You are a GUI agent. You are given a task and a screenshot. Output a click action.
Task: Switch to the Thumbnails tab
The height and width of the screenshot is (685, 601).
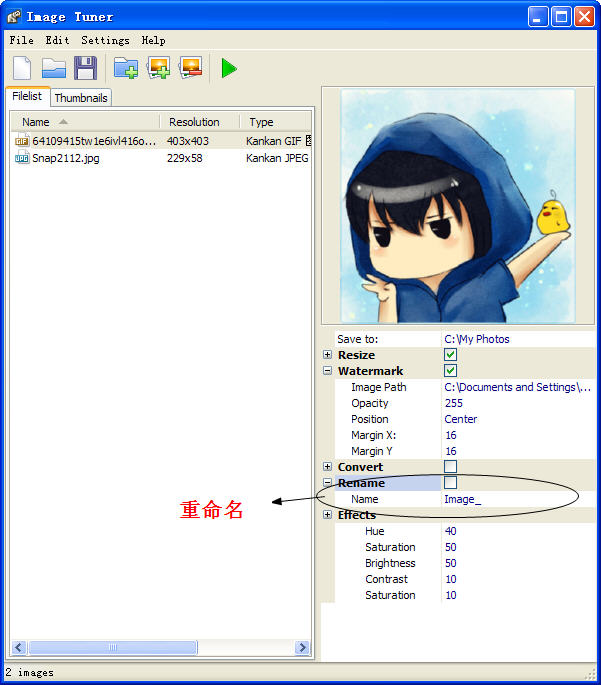tap(81, 98)
